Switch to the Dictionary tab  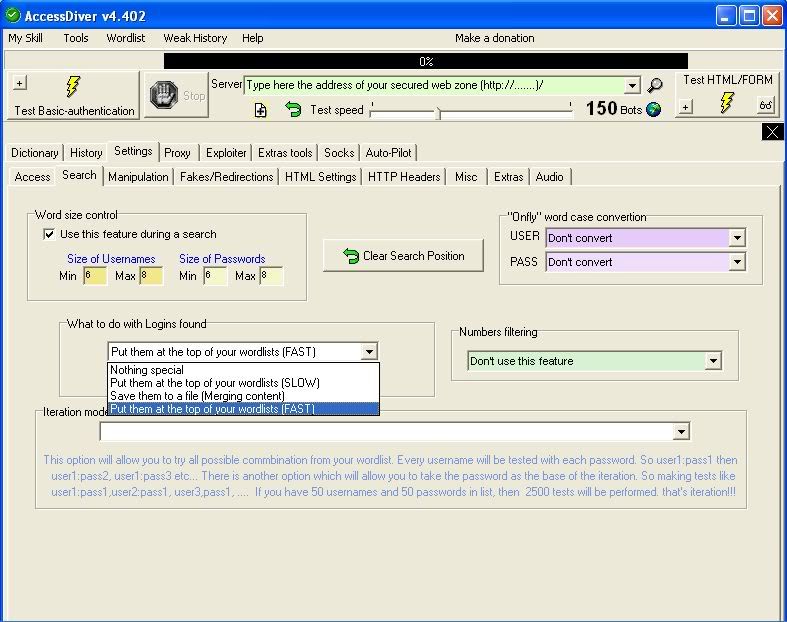point(35,153)
